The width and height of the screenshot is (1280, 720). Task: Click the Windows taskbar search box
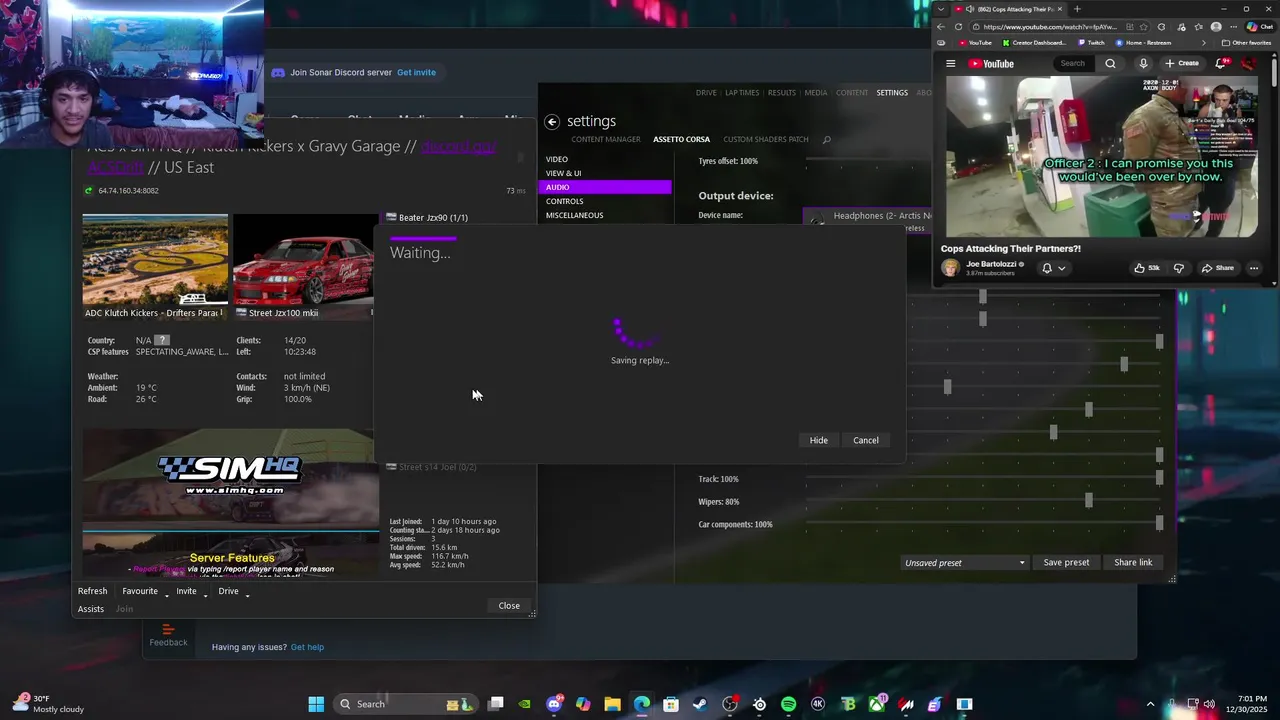[x=405, y=704]
